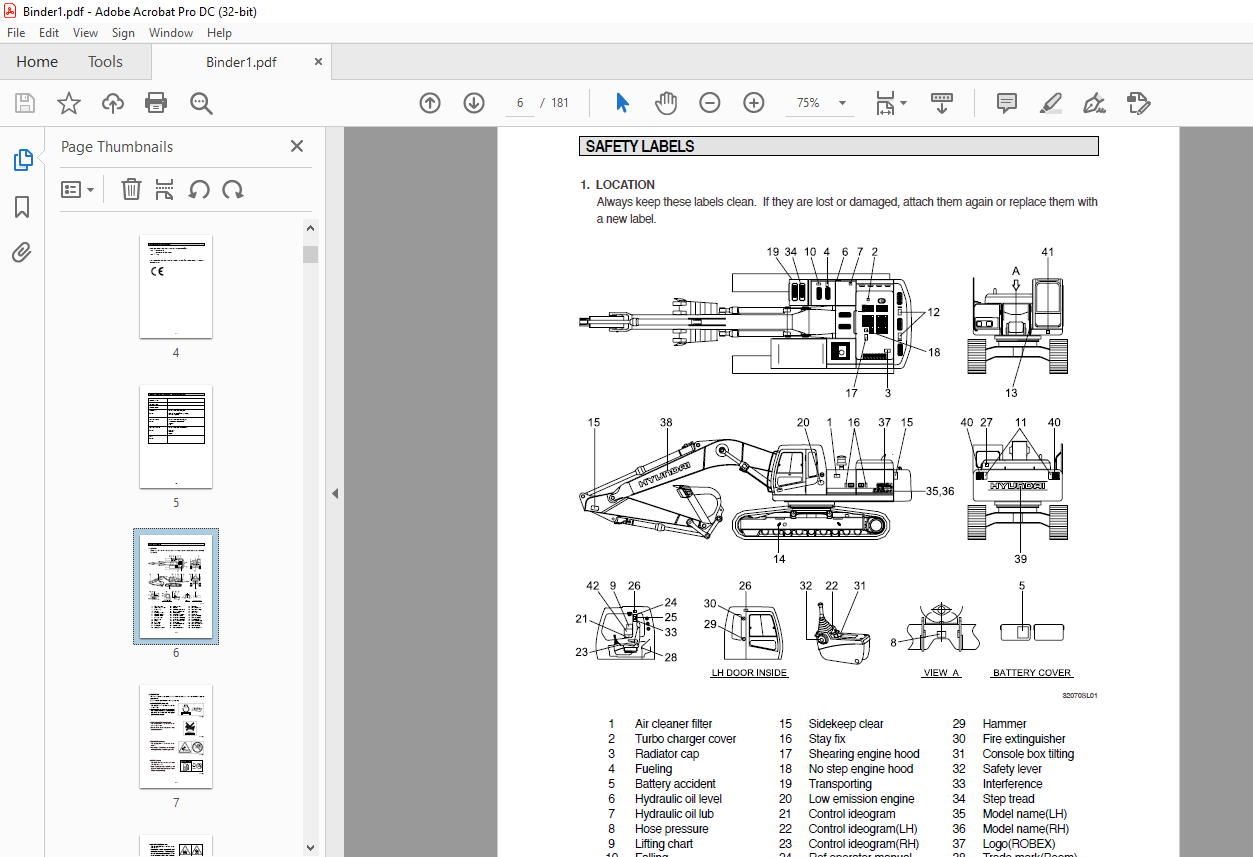Activate the hand pan tool
The height and width of the screenshot is (857, 1253).
tap(666, 103)
